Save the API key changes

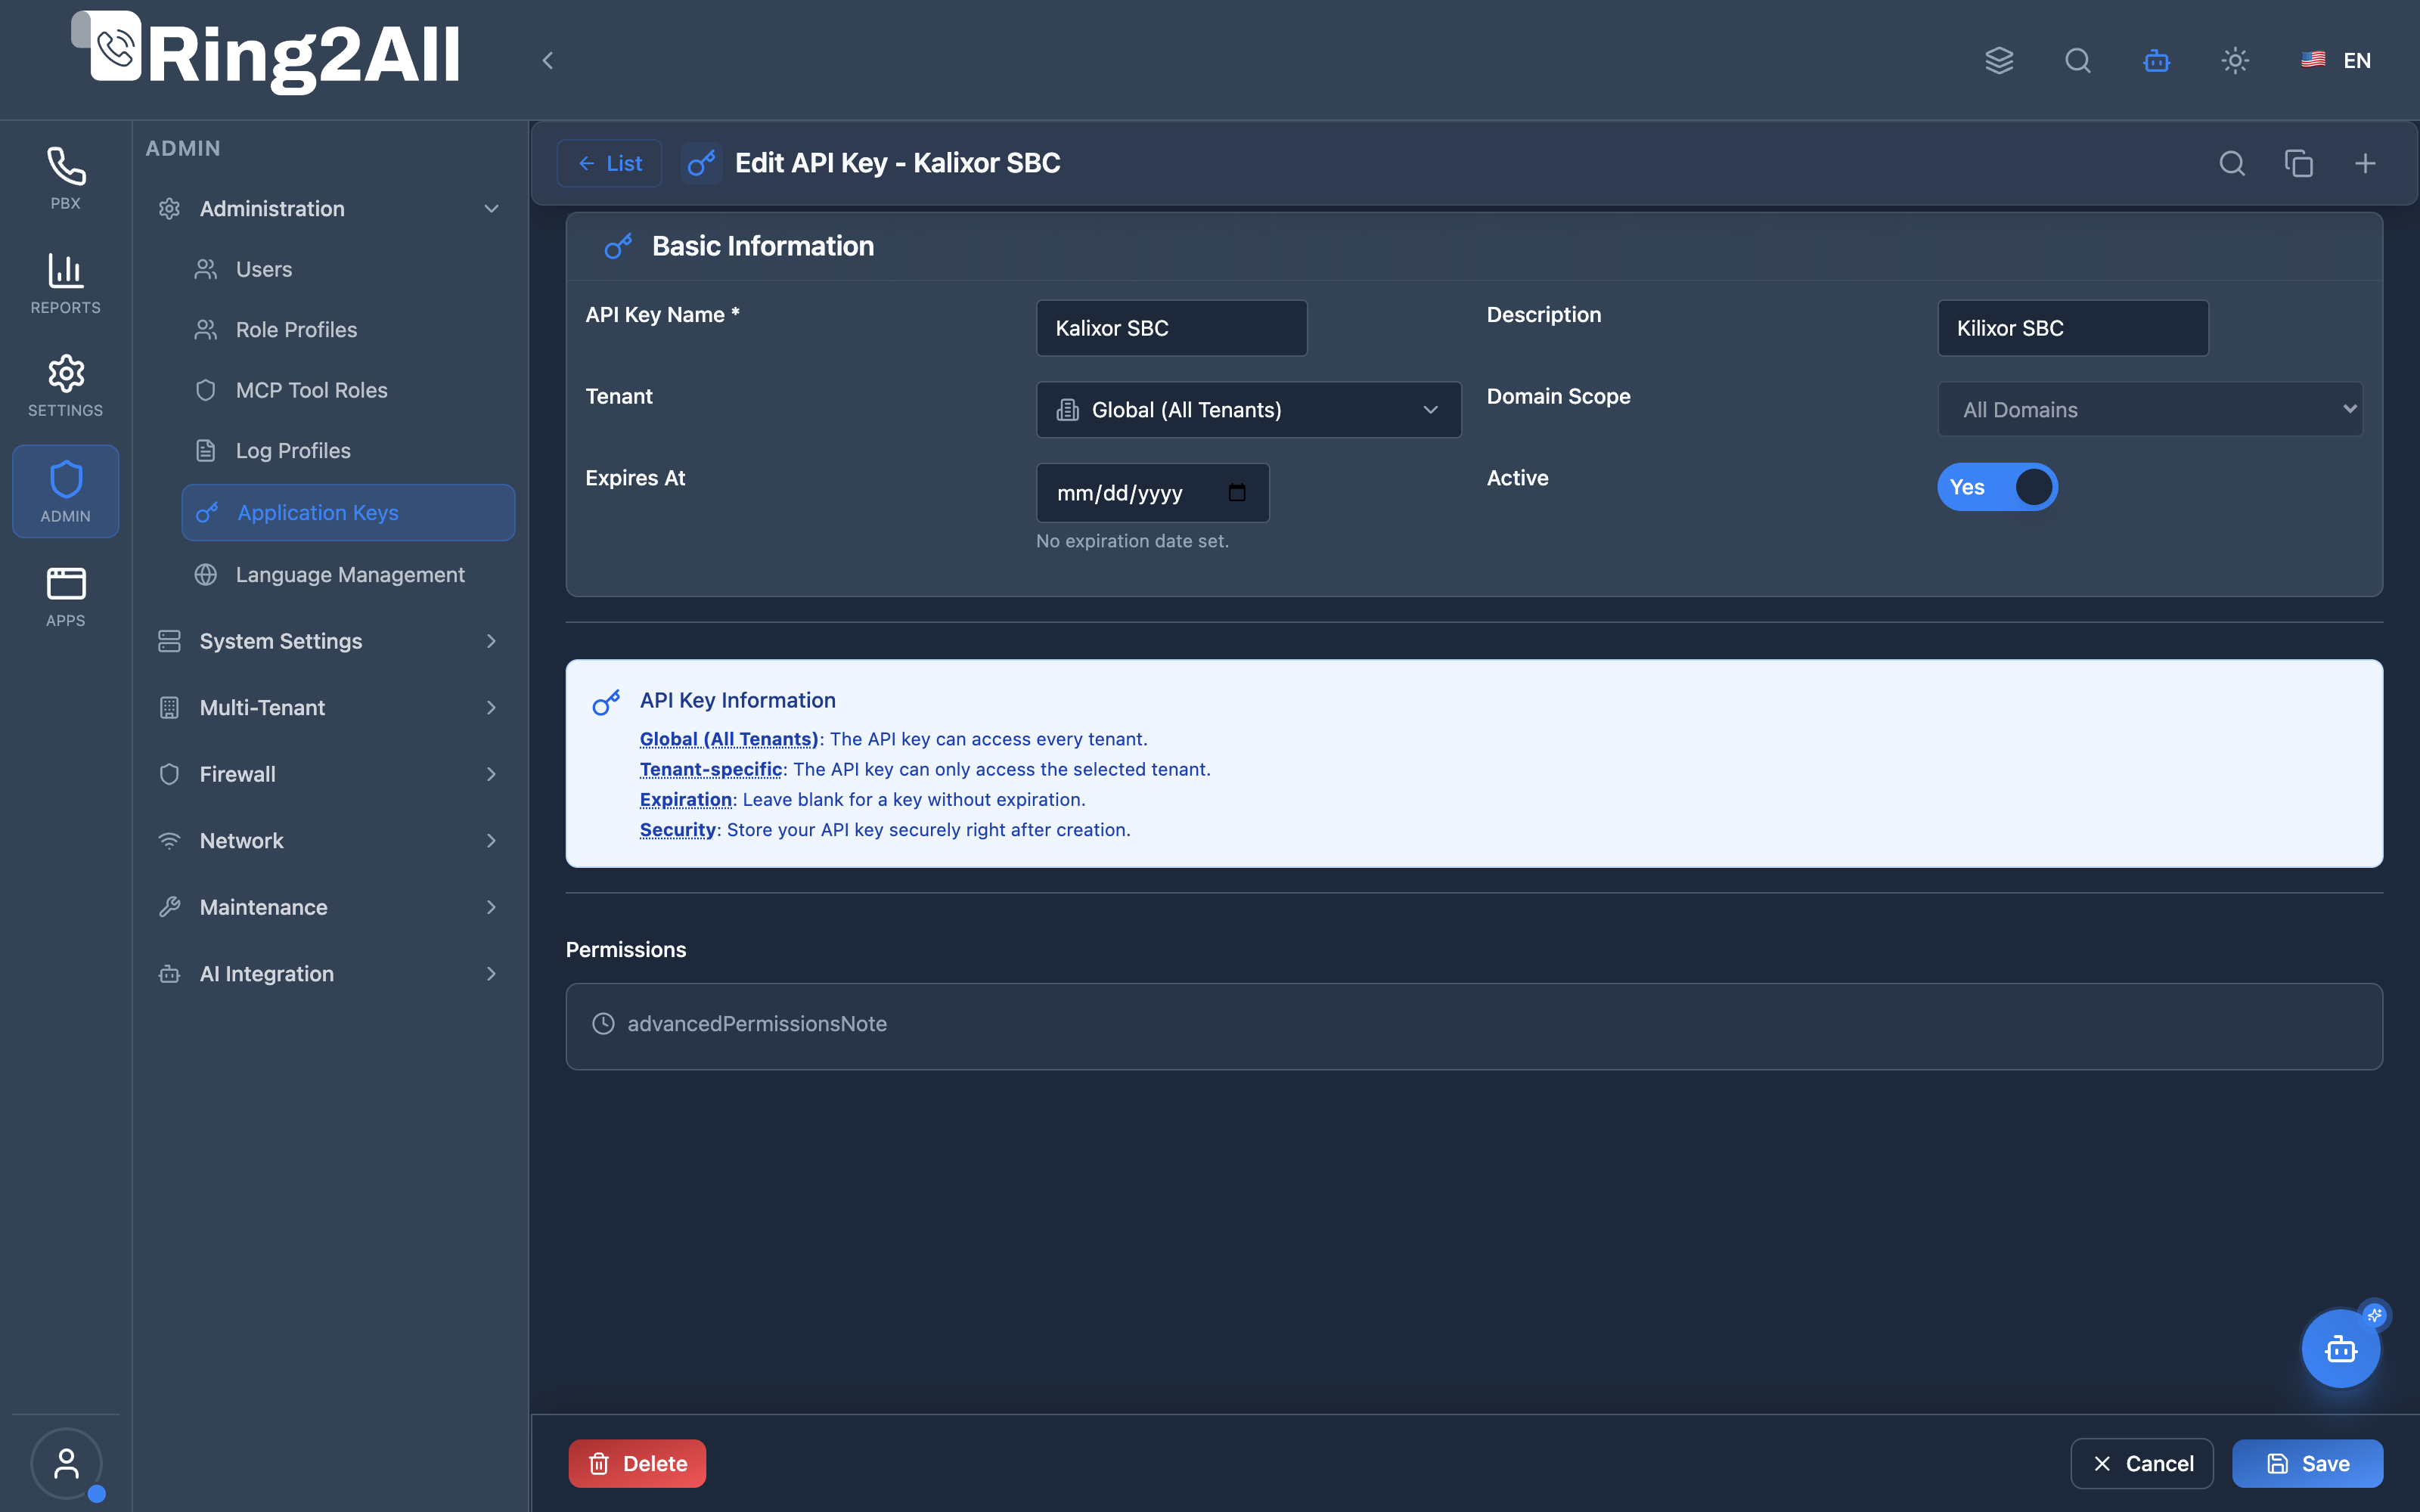[x=2307, y=1463]
